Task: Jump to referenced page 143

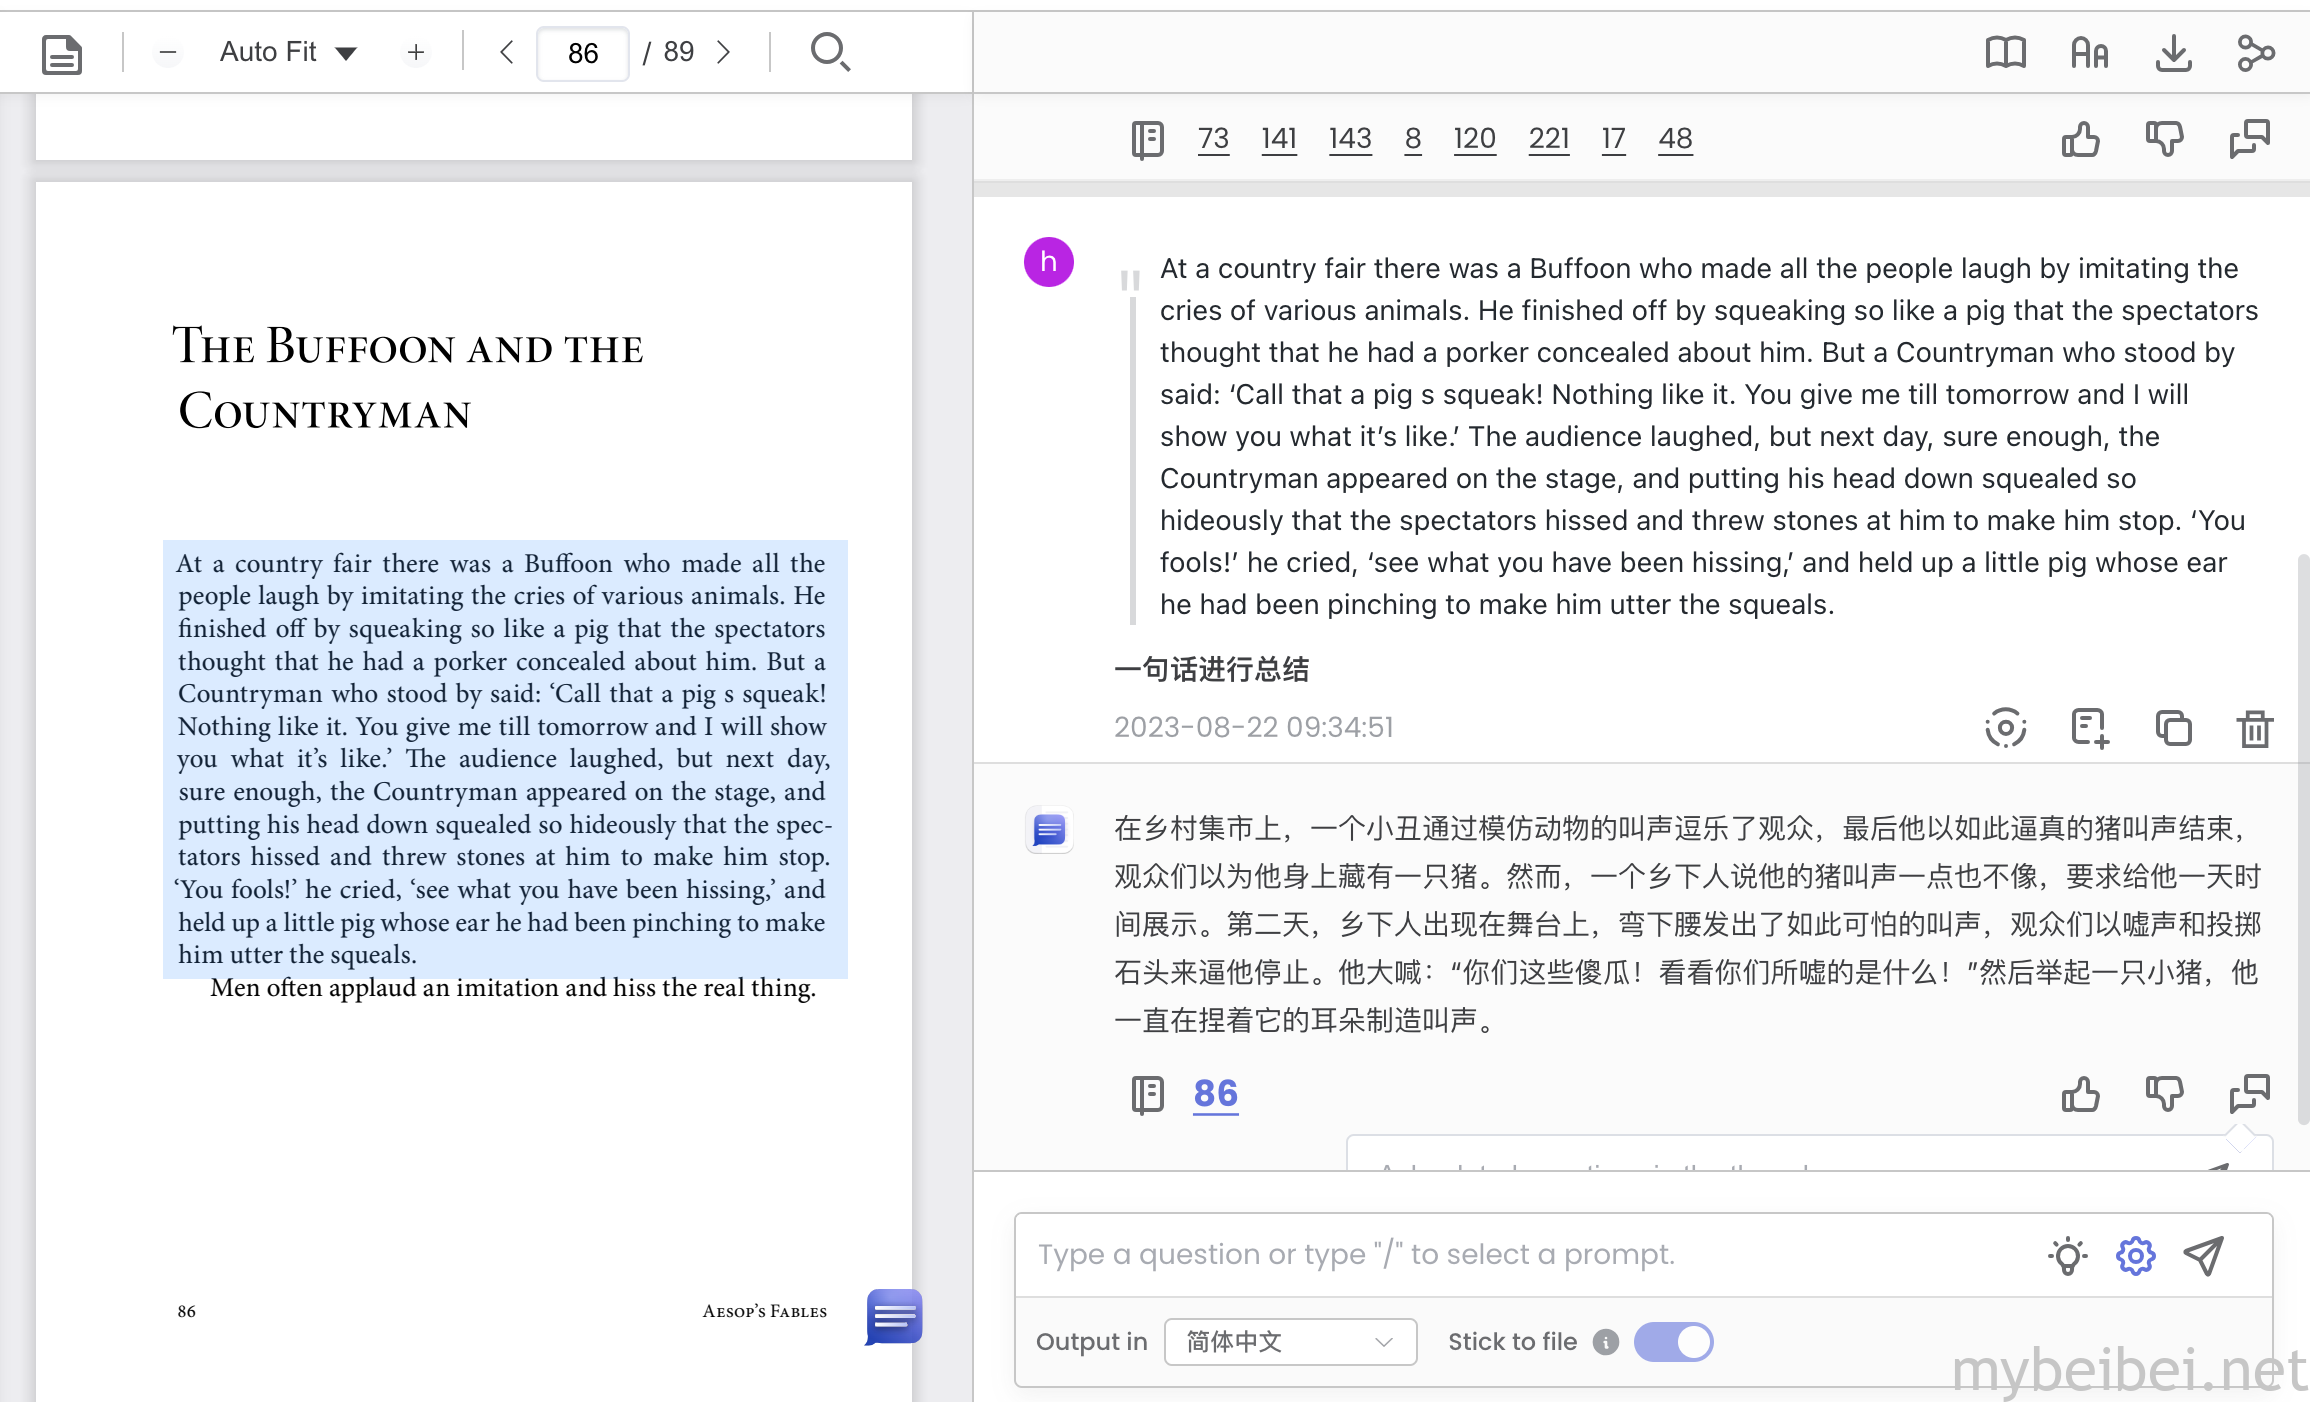Action: click(1350, 138)
